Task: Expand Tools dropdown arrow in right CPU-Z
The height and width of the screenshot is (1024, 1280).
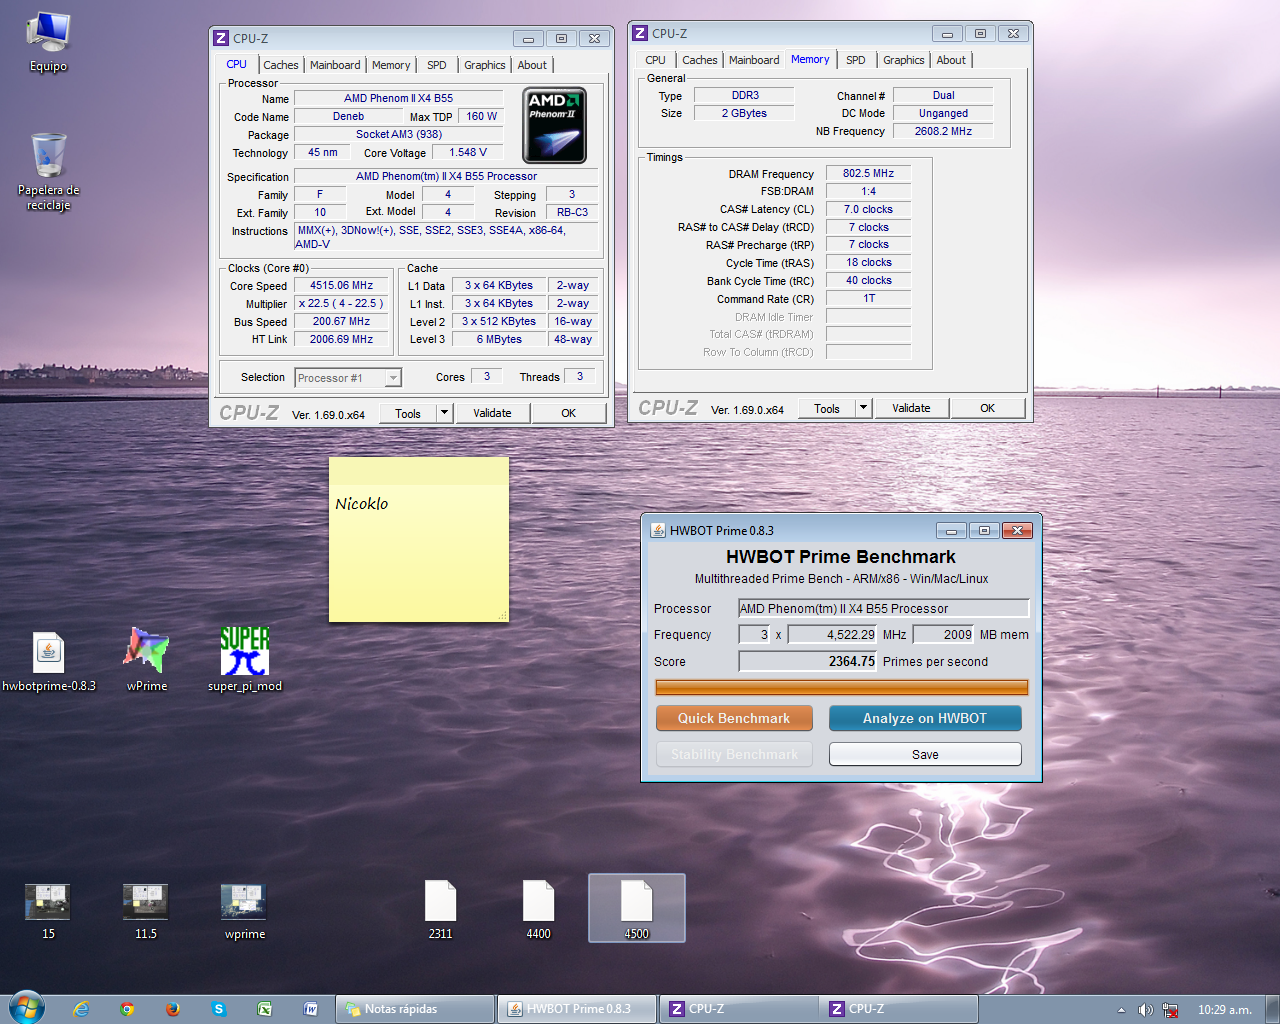Action: (863, 408)
